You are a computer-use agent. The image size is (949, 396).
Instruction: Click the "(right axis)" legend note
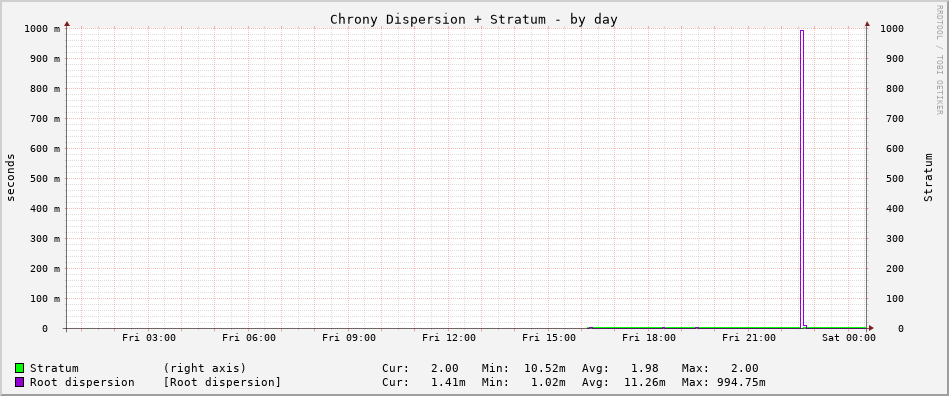(x=205, y=368)
